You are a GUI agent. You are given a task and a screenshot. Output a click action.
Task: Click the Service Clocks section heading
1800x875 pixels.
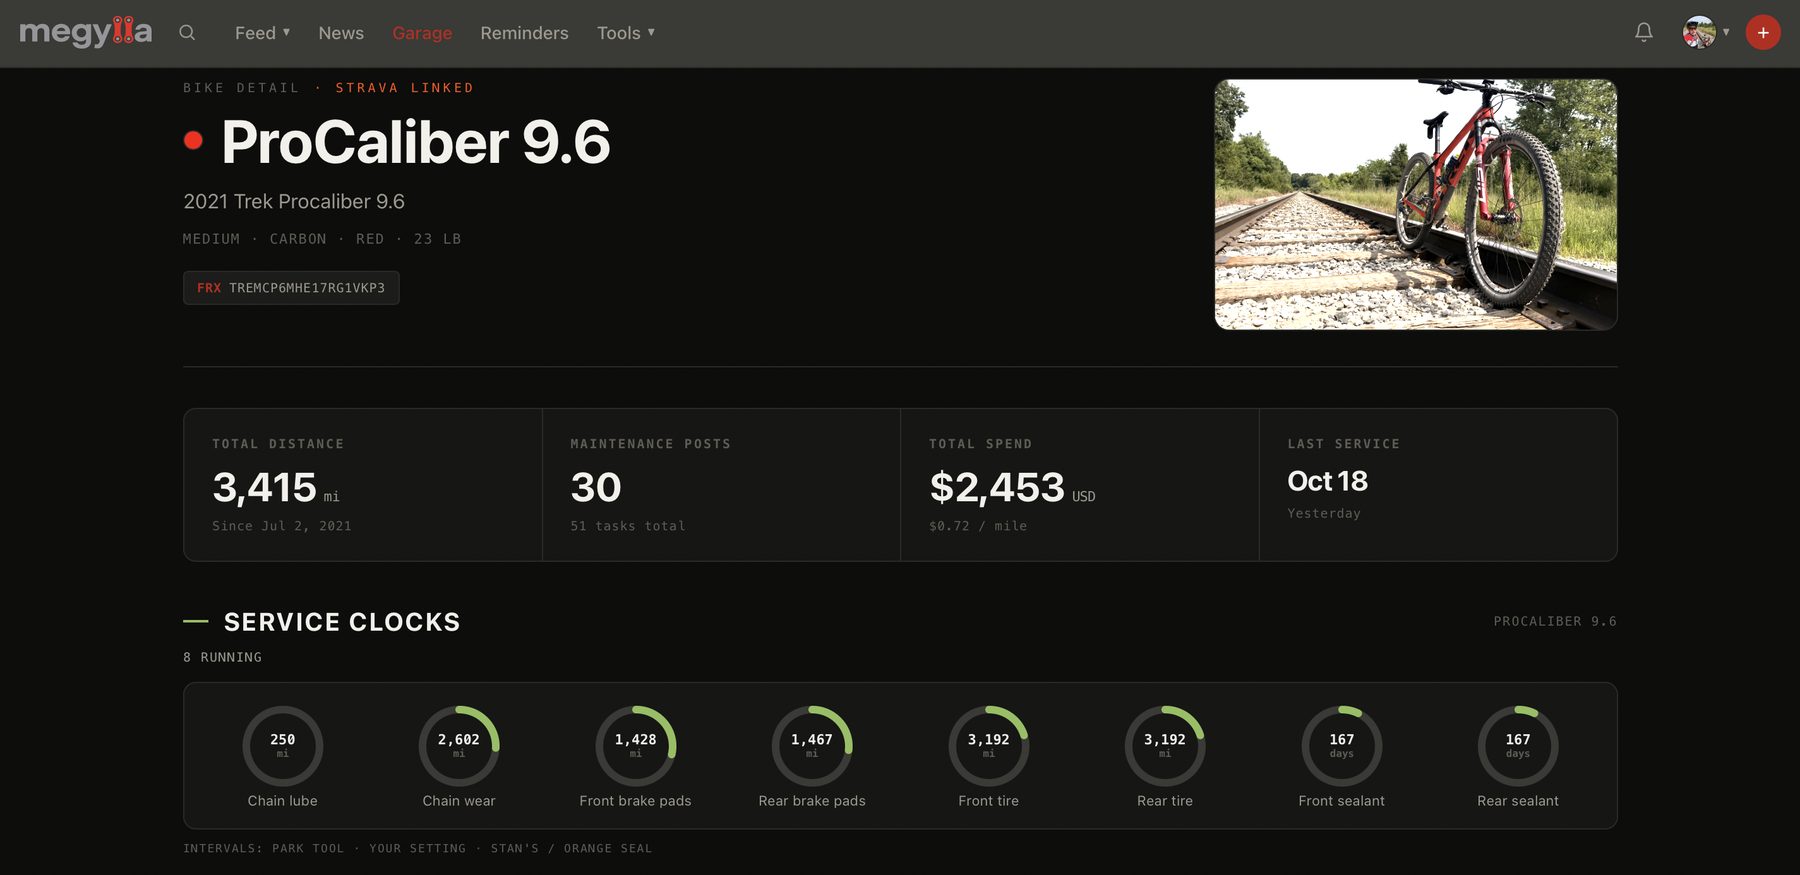tap(342, 622)
